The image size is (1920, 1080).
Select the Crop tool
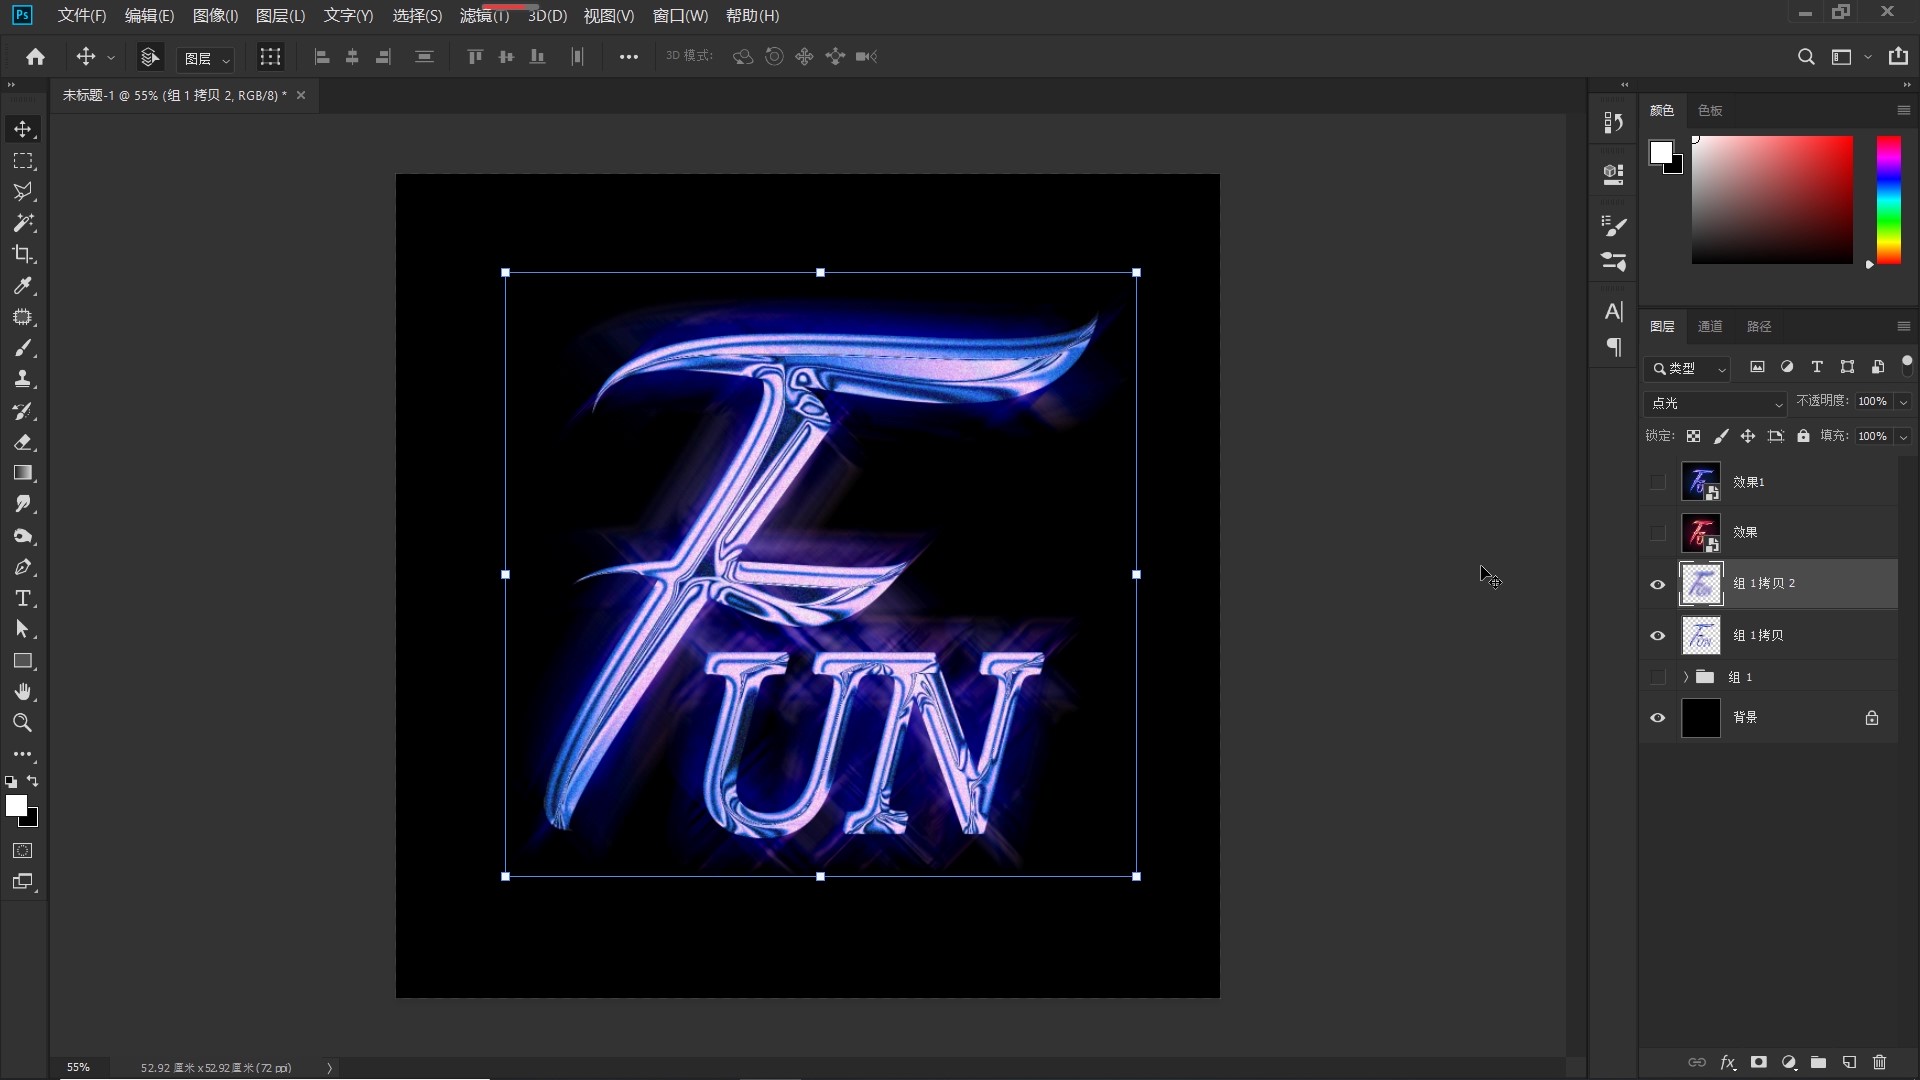(23, 254)
